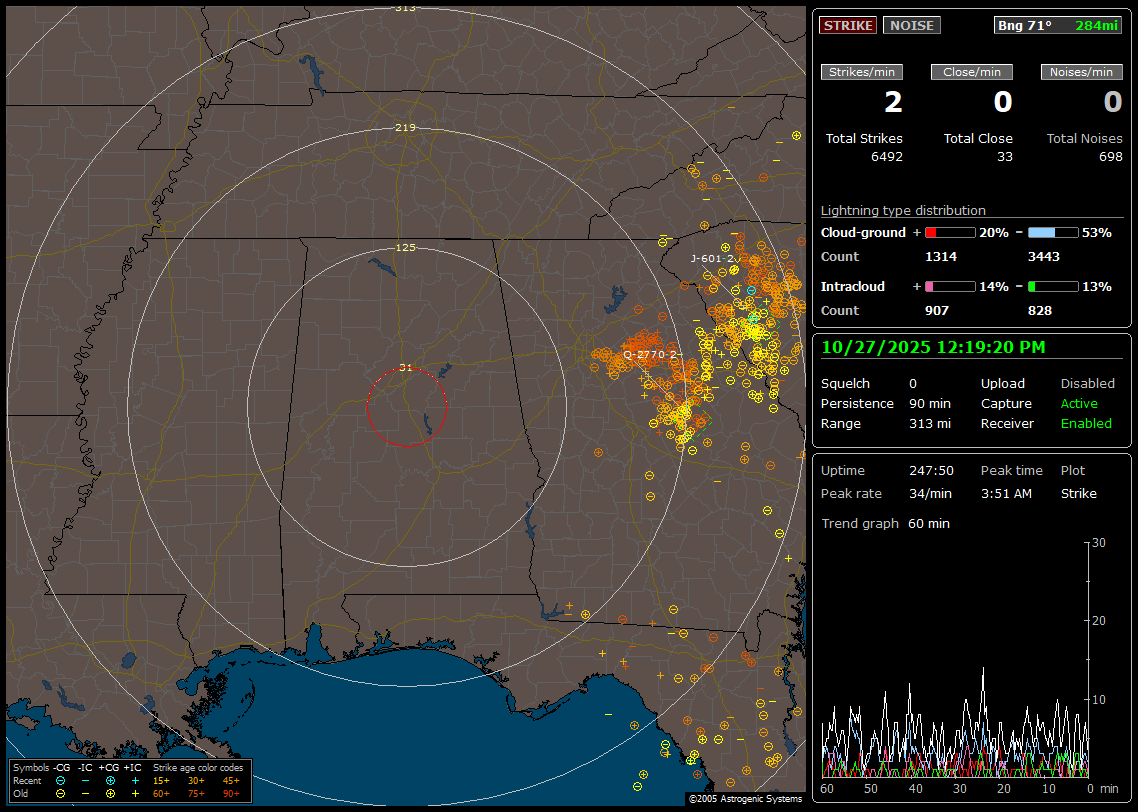Click the Capture Active status

tap(1079, 404)
